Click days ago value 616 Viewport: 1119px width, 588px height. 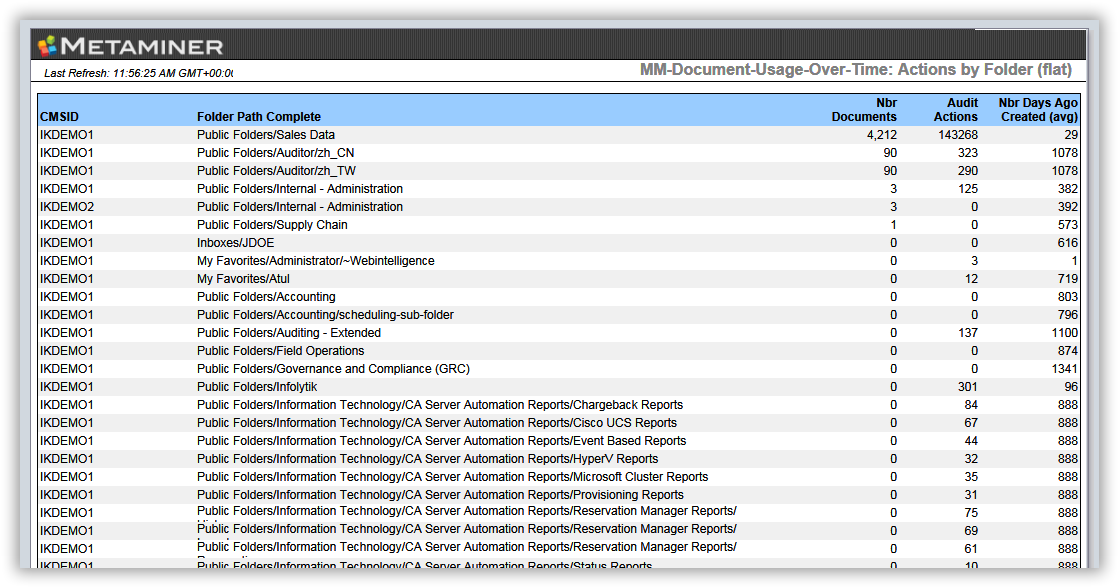pos(1068,243)
